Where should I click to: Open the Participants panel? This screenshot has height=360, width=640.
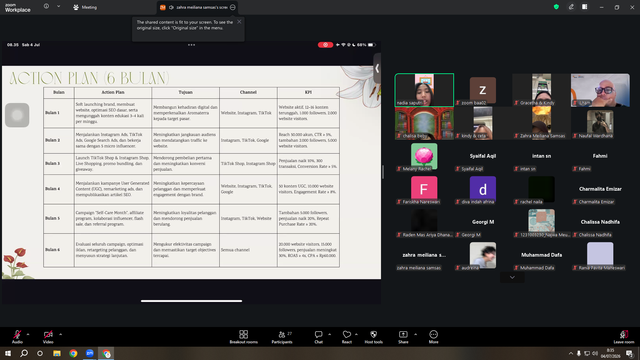282,337
